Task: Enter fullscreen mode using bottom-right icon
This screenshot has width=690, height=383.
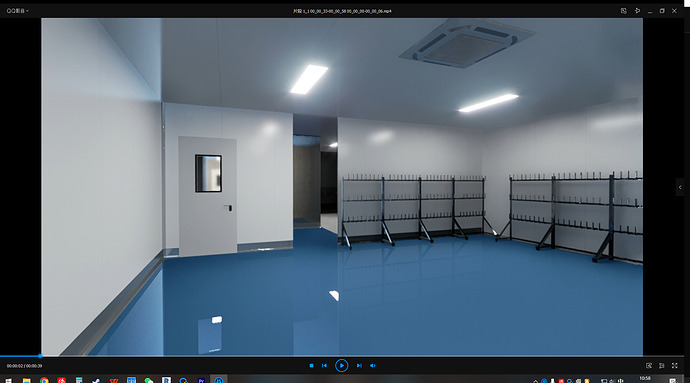Action: [x=675, y=365]
